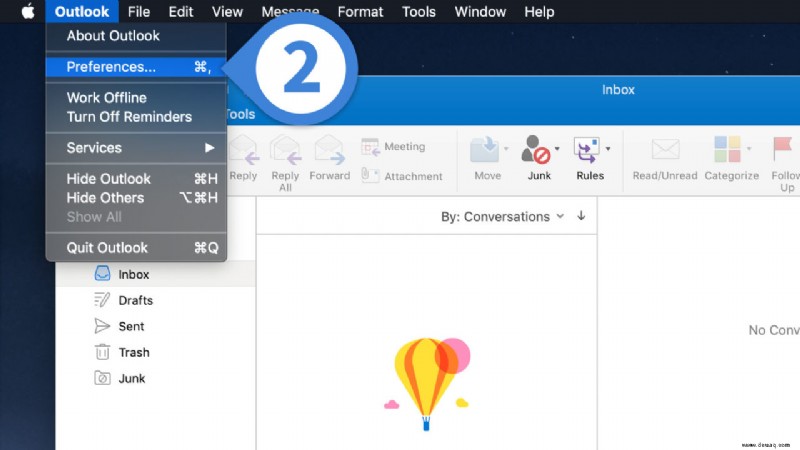
Task: Click the Outlook menu bar item
Action: click(x=82, y=11)
